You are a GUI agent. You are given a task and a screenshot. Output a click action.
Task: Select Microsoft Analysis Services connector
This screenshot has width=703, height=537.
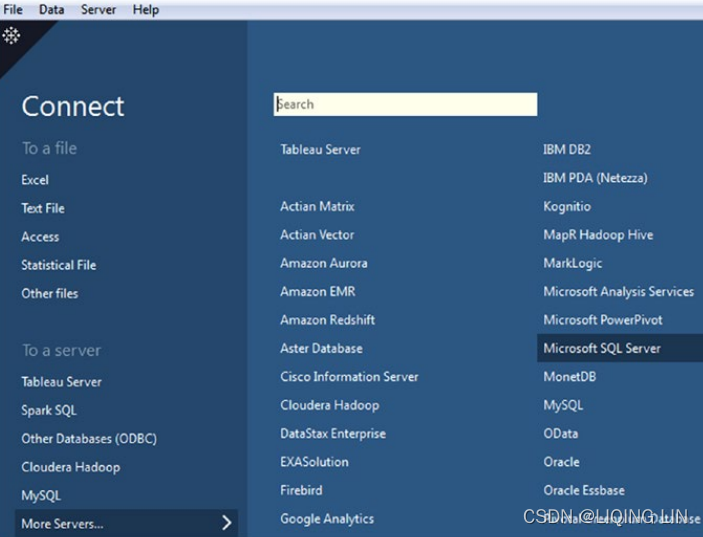(619, 292)
